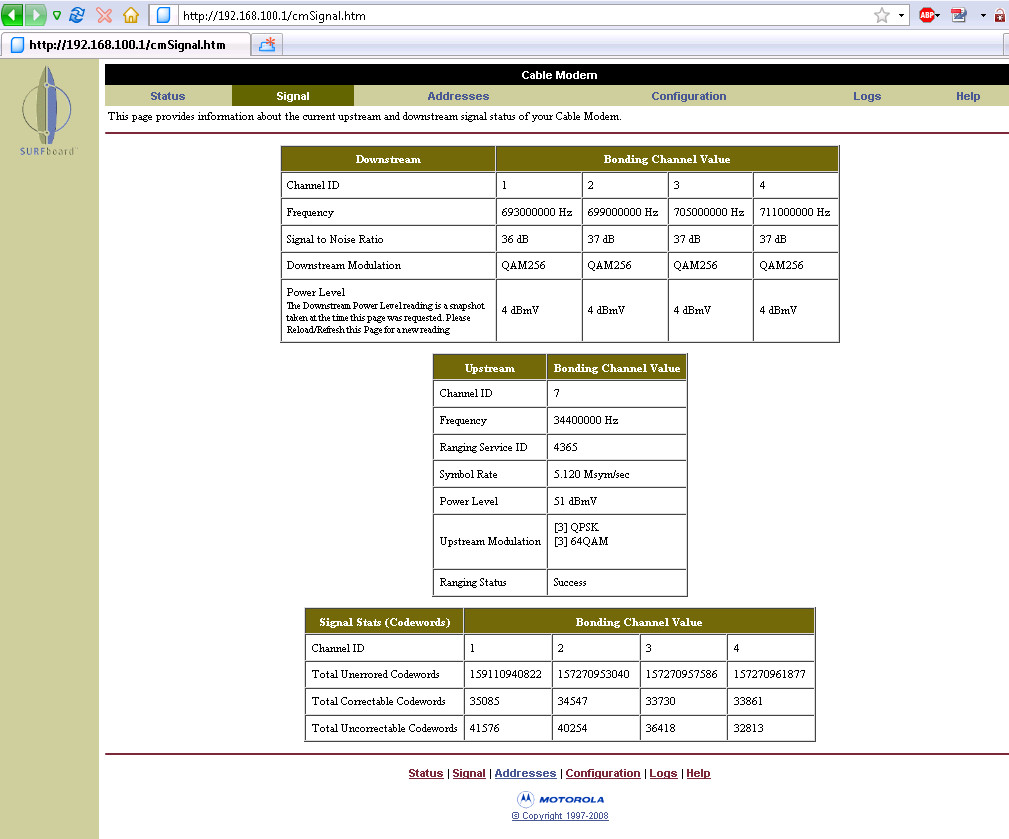Screen dimensions: 1009x839
Task: Follow the Configuration link in the footer
Action: tap(603, 773)
